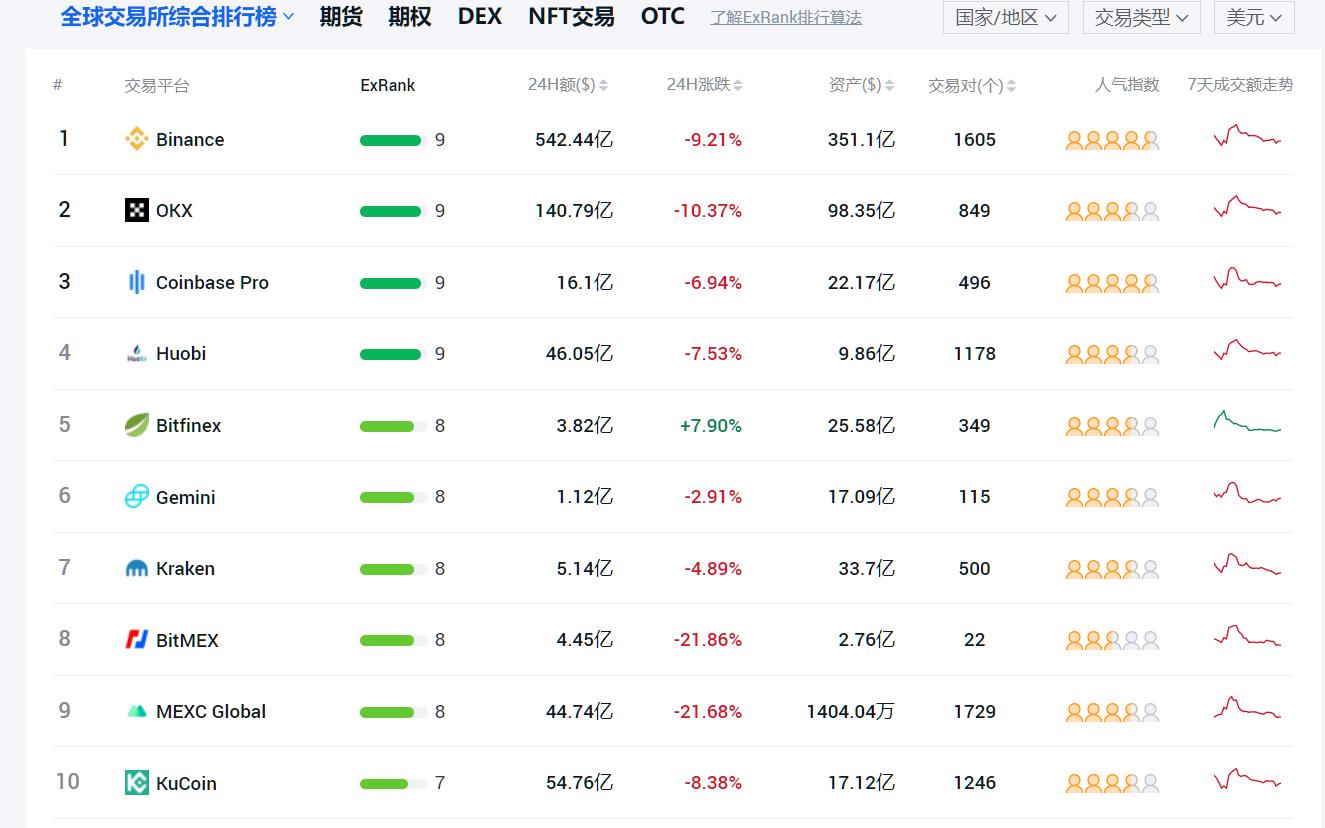
Task: Click Binance ExRank score bar
Action: 394,140
